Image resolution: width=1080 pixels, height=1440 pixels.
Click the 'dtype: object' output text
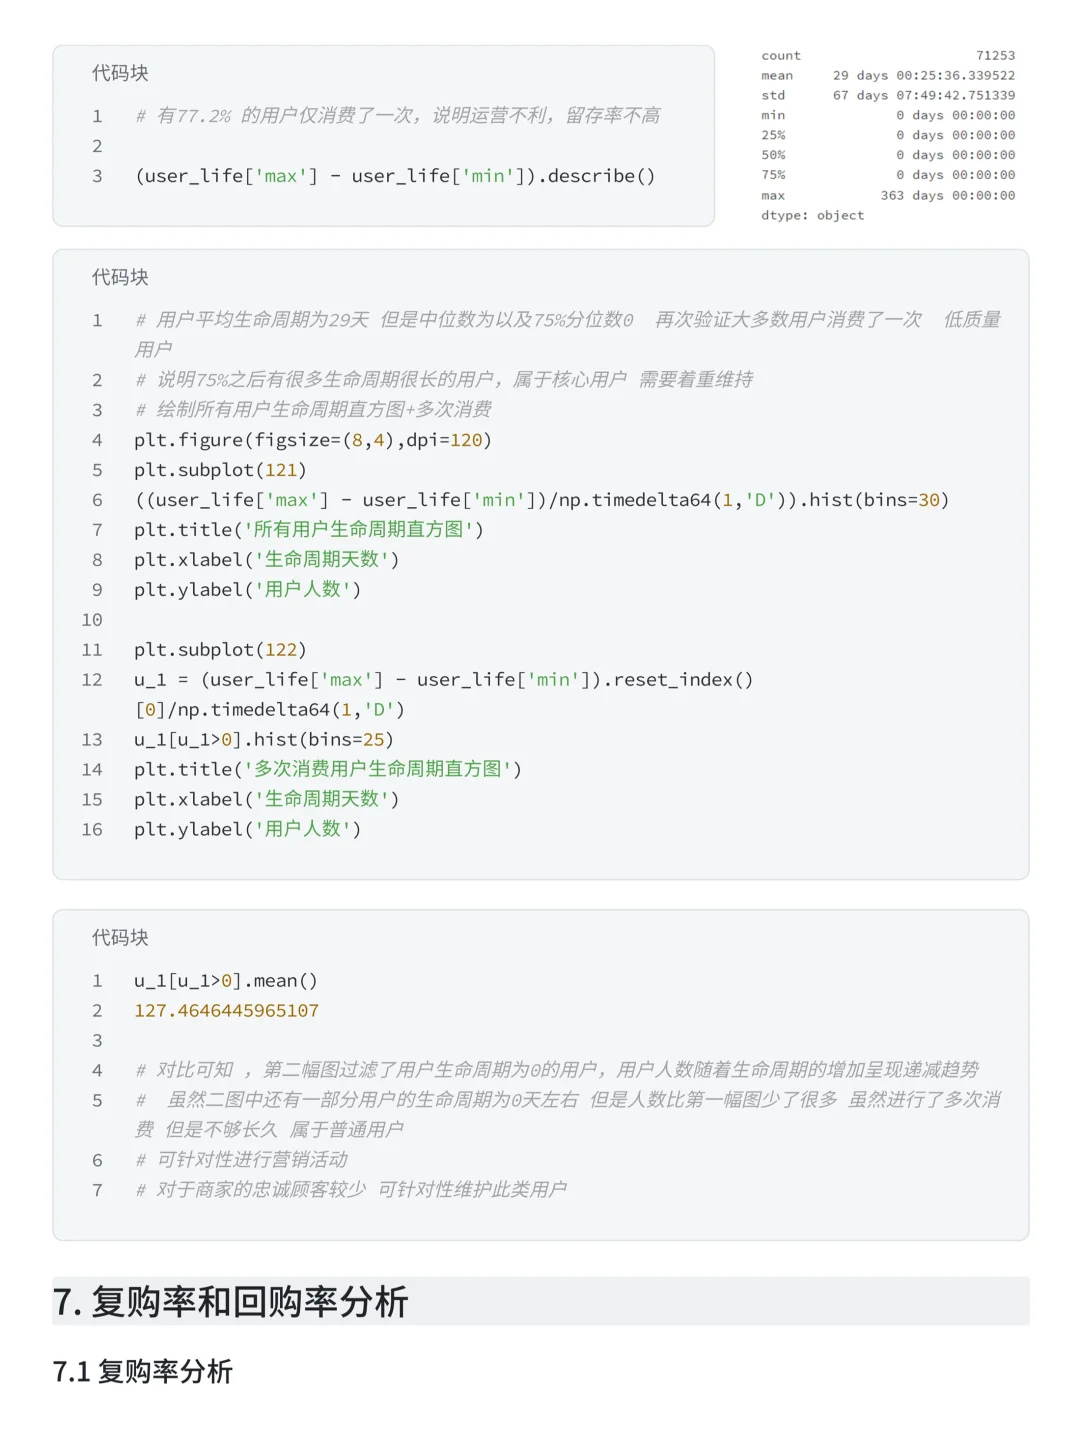click(x=812, y=216)
